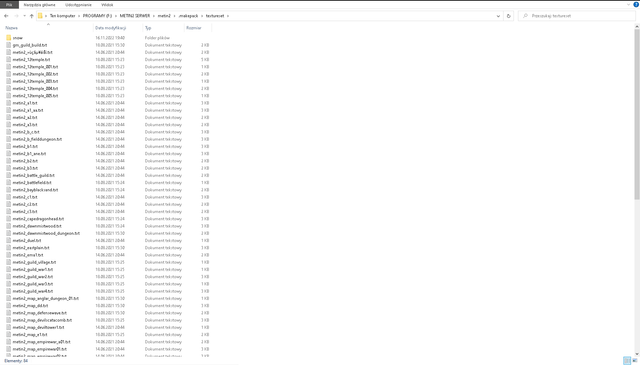Viewport: 640px width, 365px height.
Task: Expand chevron after textureset breadcrumb
Action: (228, 16)
